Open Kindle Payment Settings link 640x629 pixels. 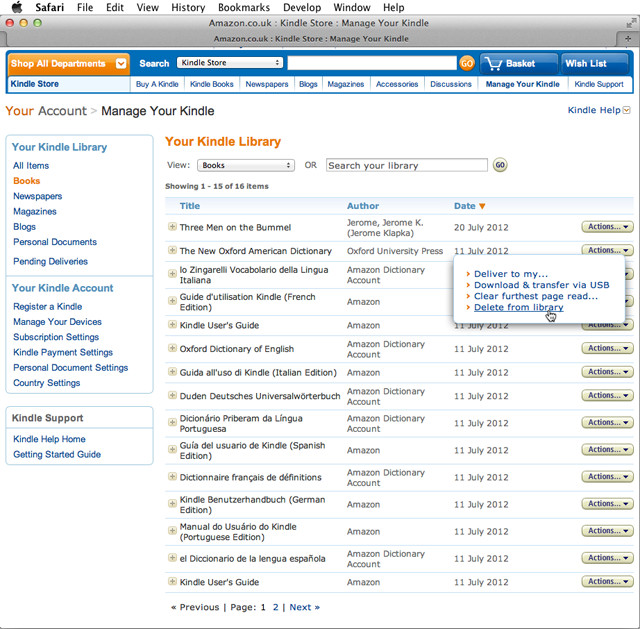63,352
